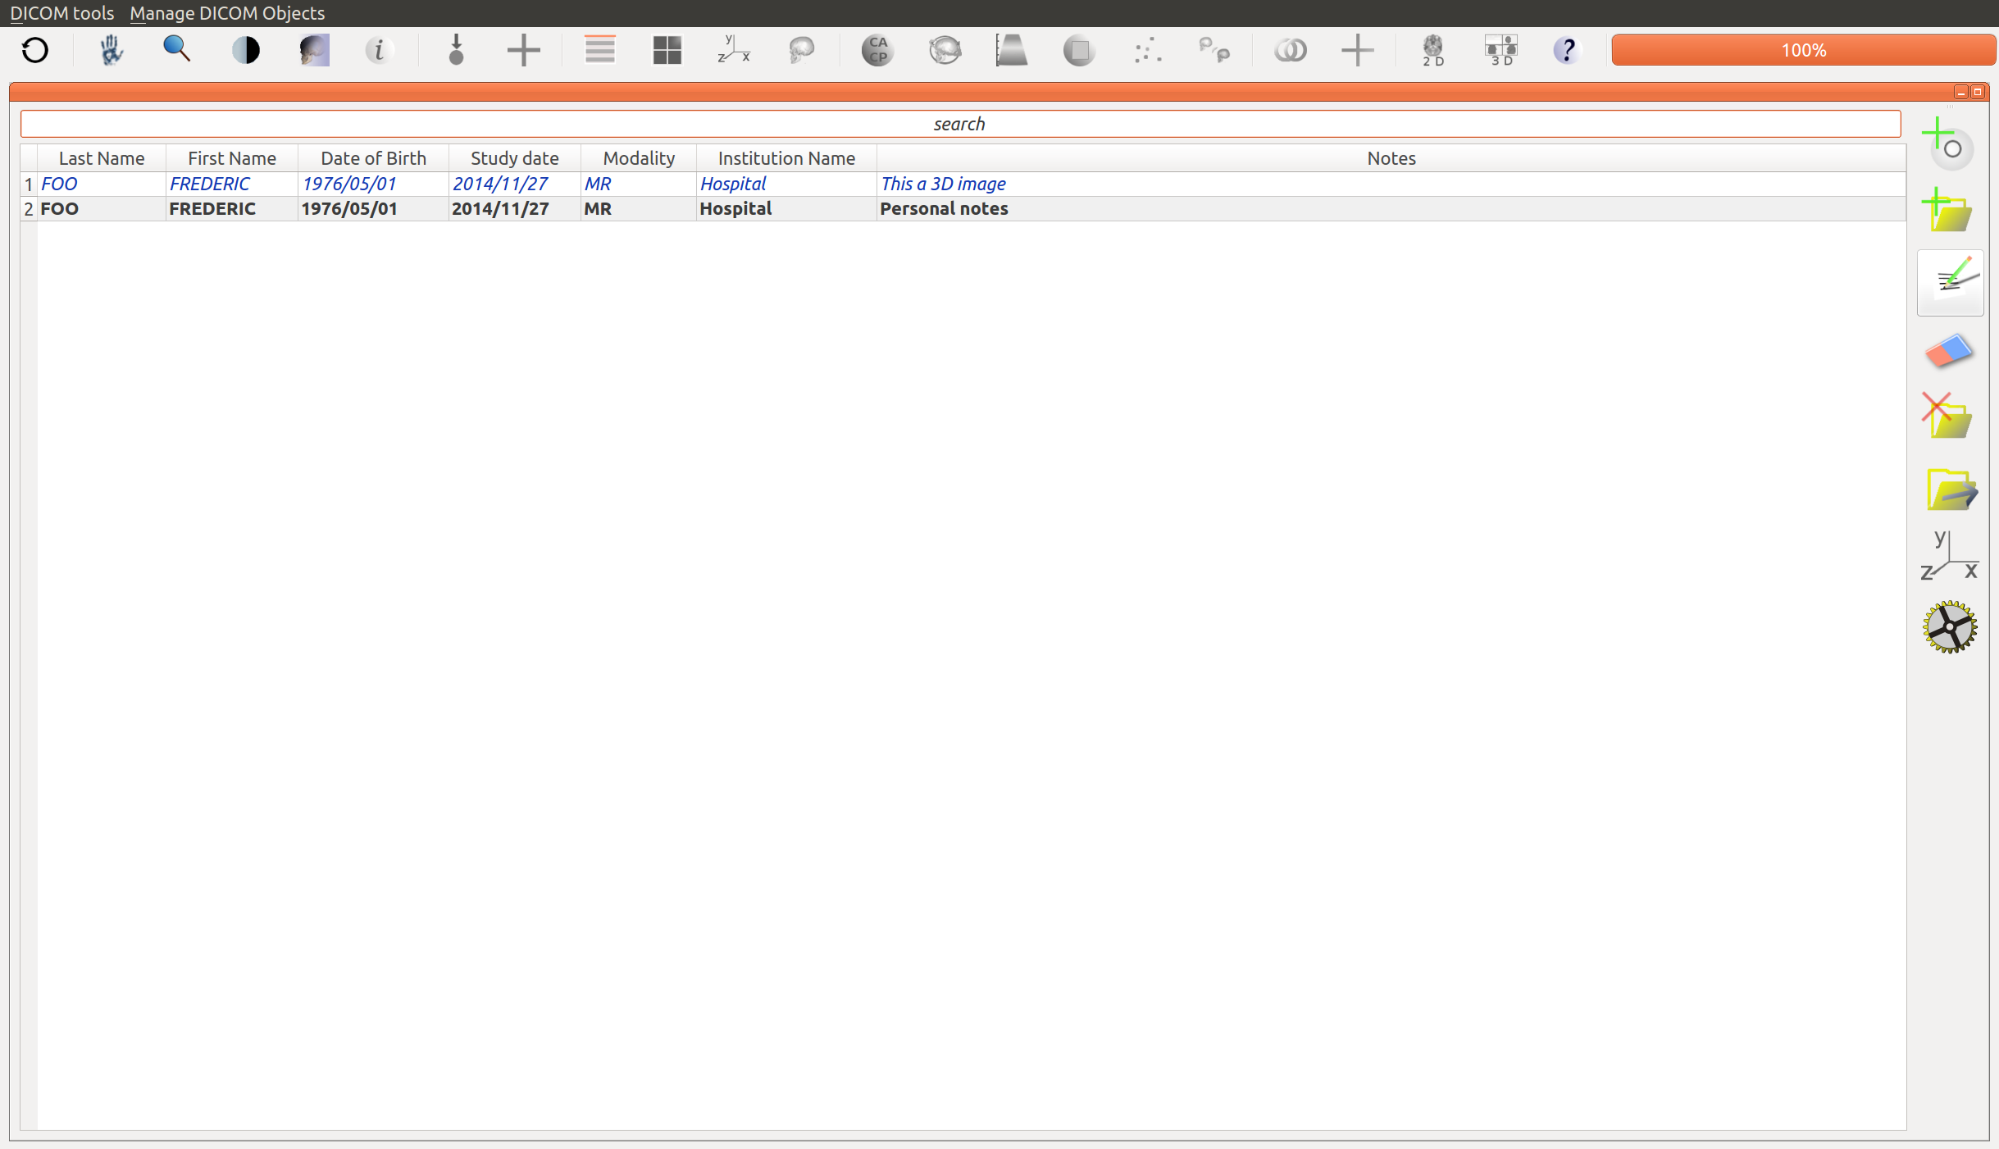Open Manage DICOM Objects menu
This screenshot has width=1999, height=1149.
tap(228, 12)
